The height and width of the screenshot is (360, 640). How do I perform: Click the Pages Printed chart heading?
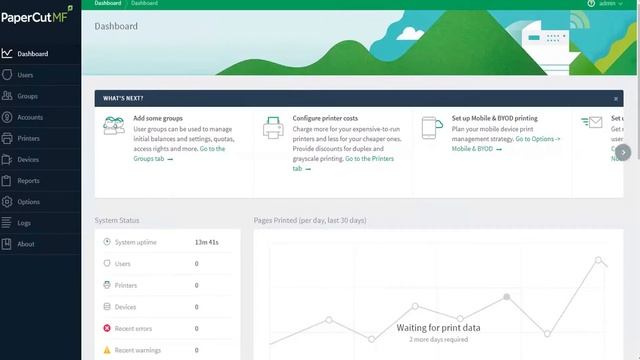pos(310,220)
